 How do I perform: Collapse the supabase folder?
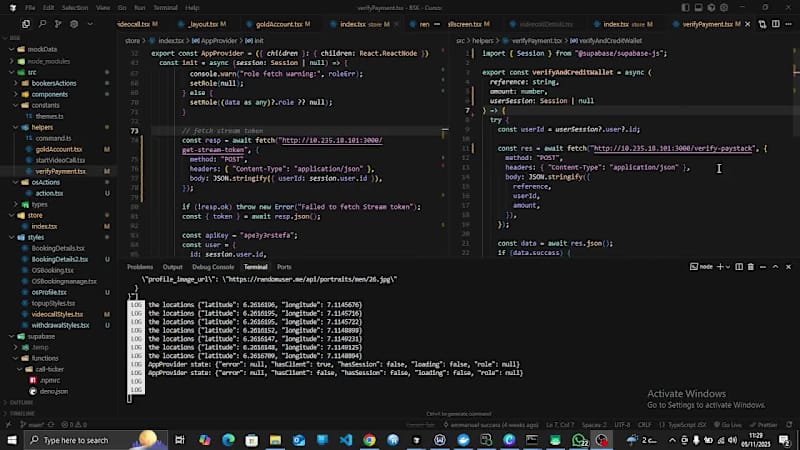point(41,336)
